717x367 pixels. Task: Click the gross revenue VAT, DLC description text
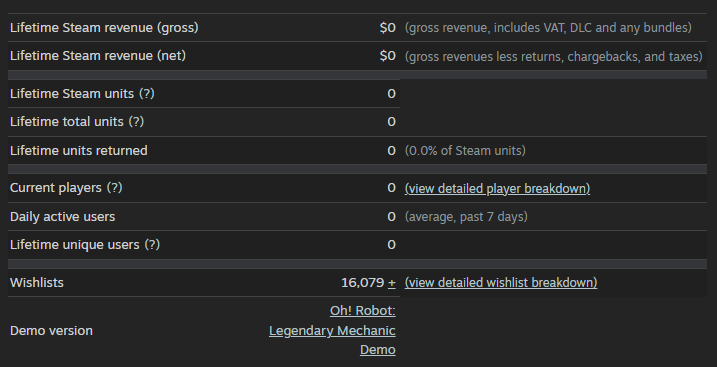548,28
